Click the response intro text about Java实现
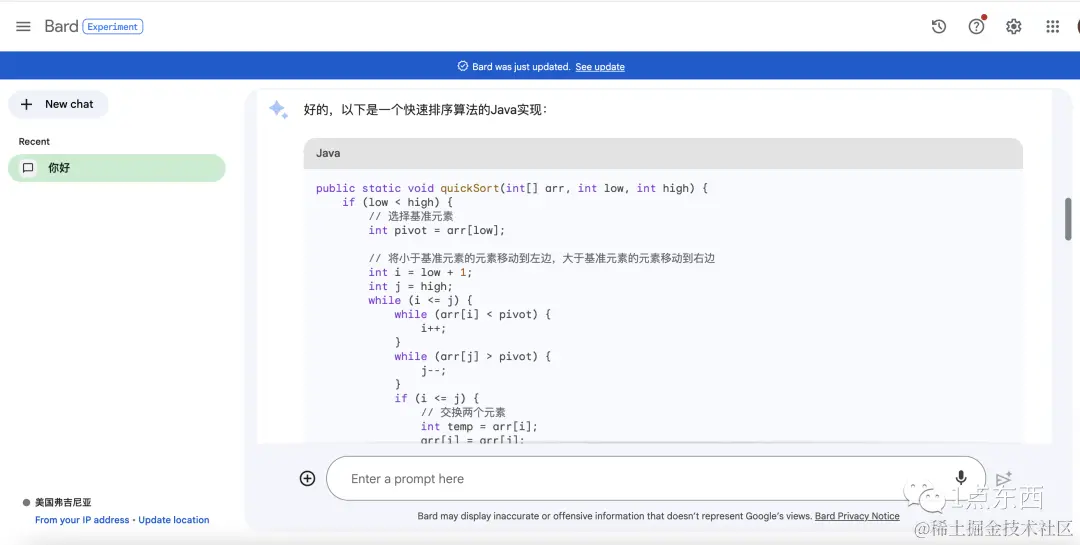This screenshot has width=1080, height=545. 426,110
